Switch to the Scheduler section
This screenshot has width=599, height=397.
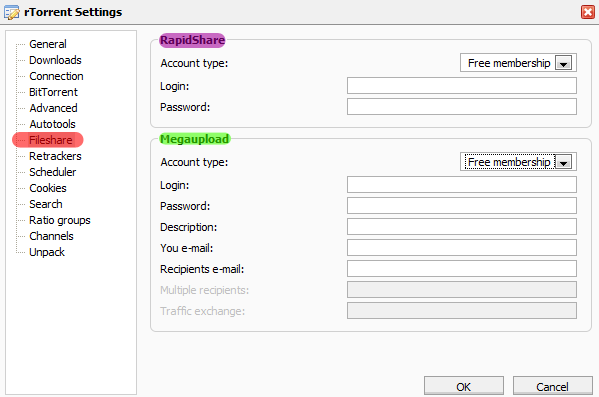[x=53, y=172]
